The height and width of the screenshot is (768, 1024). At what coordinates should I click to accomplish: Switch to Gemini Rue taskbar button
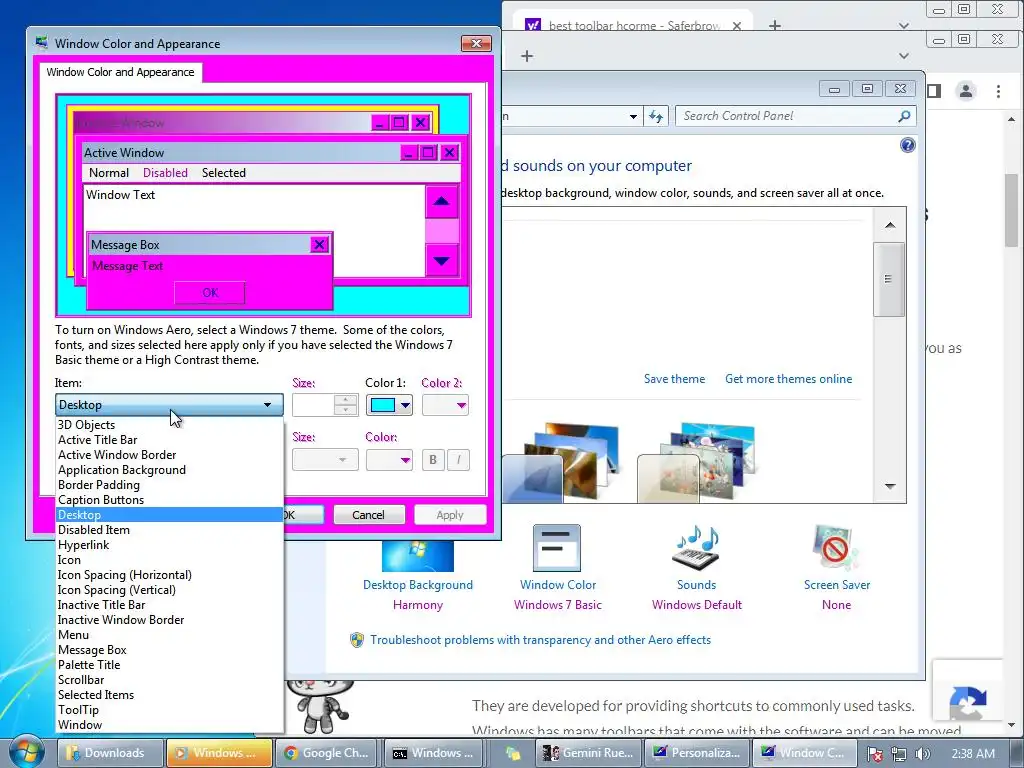(588, 753)
